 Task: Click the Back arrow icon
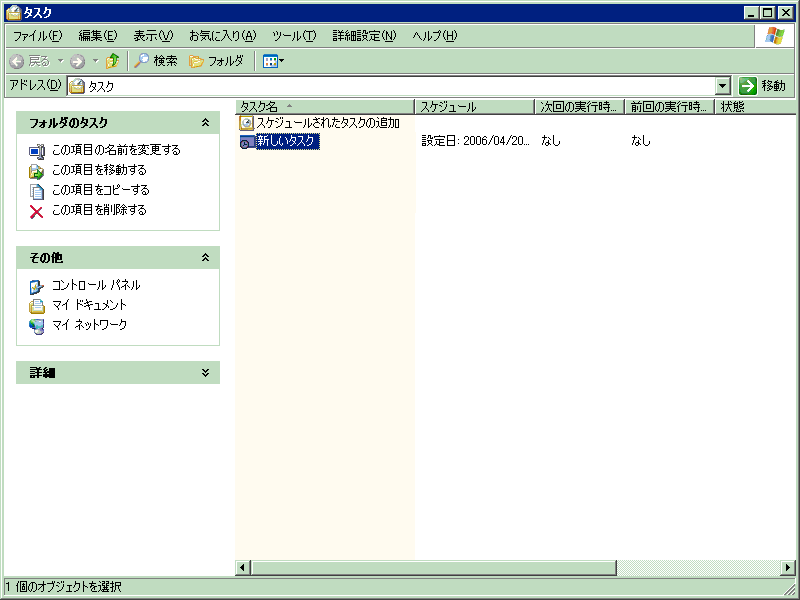[17, 62]
